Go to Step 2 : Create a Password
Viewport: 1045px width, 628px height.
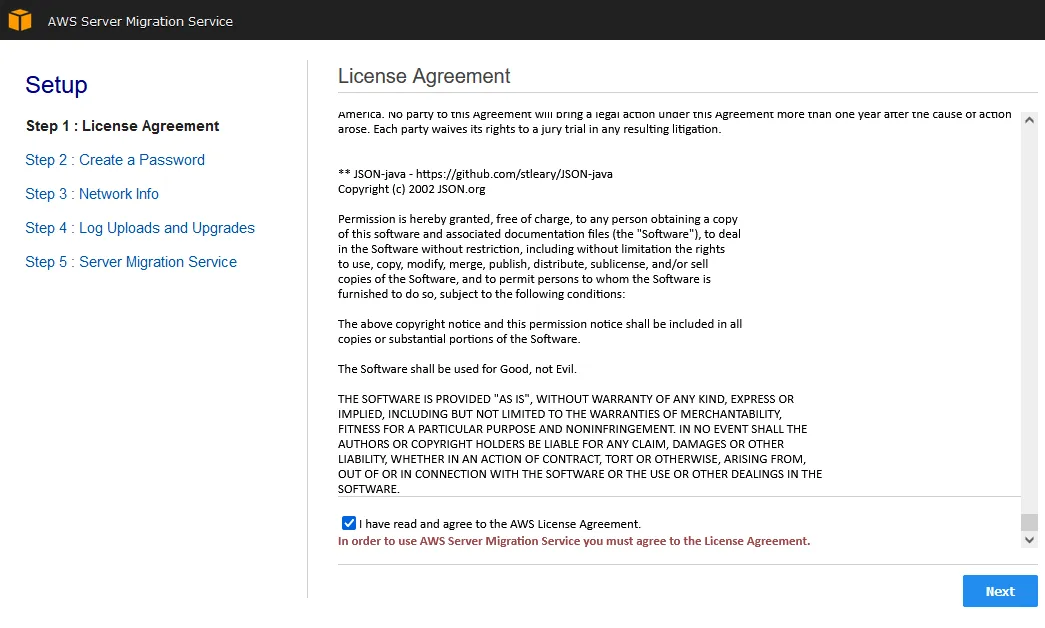[x=115, y=160]
